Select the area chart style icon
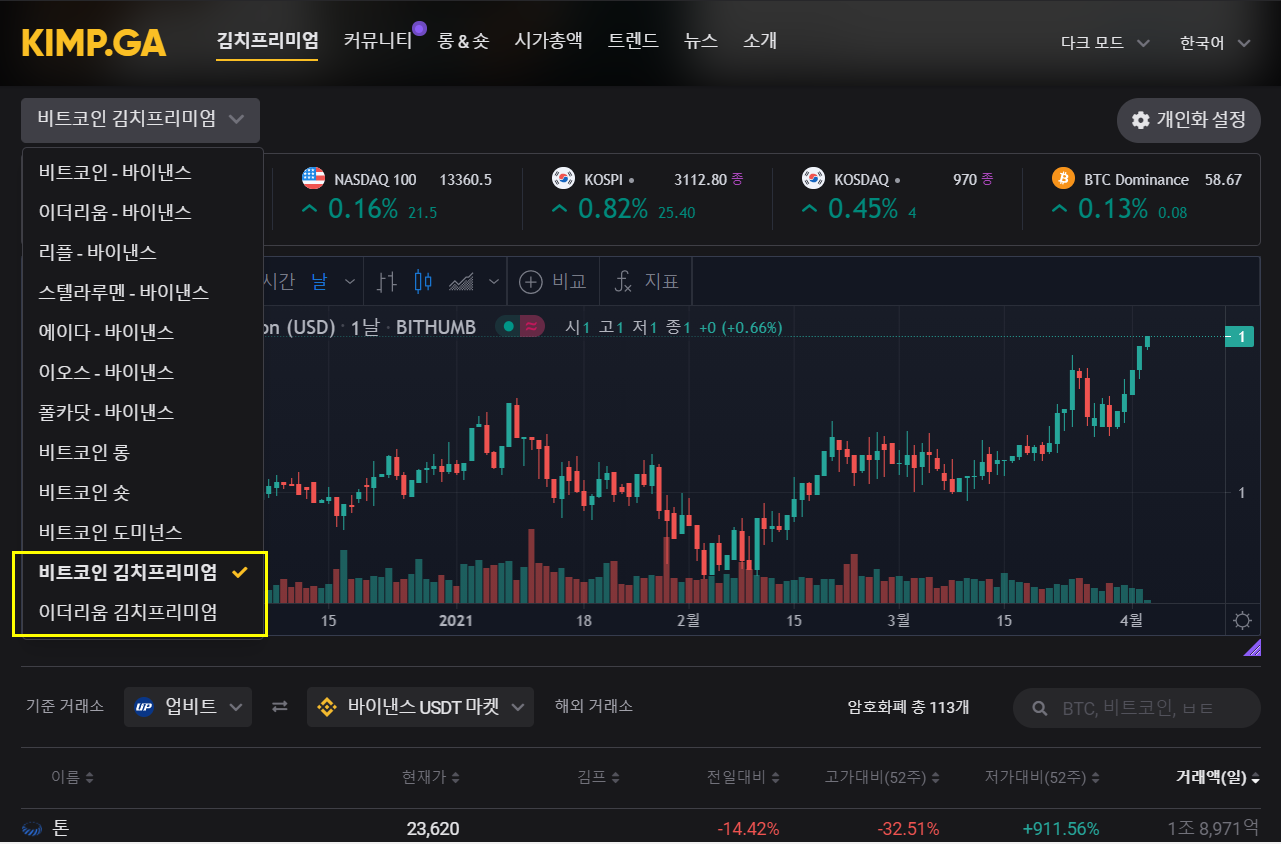The image size is (1281, 844). (x=461, y=282)
